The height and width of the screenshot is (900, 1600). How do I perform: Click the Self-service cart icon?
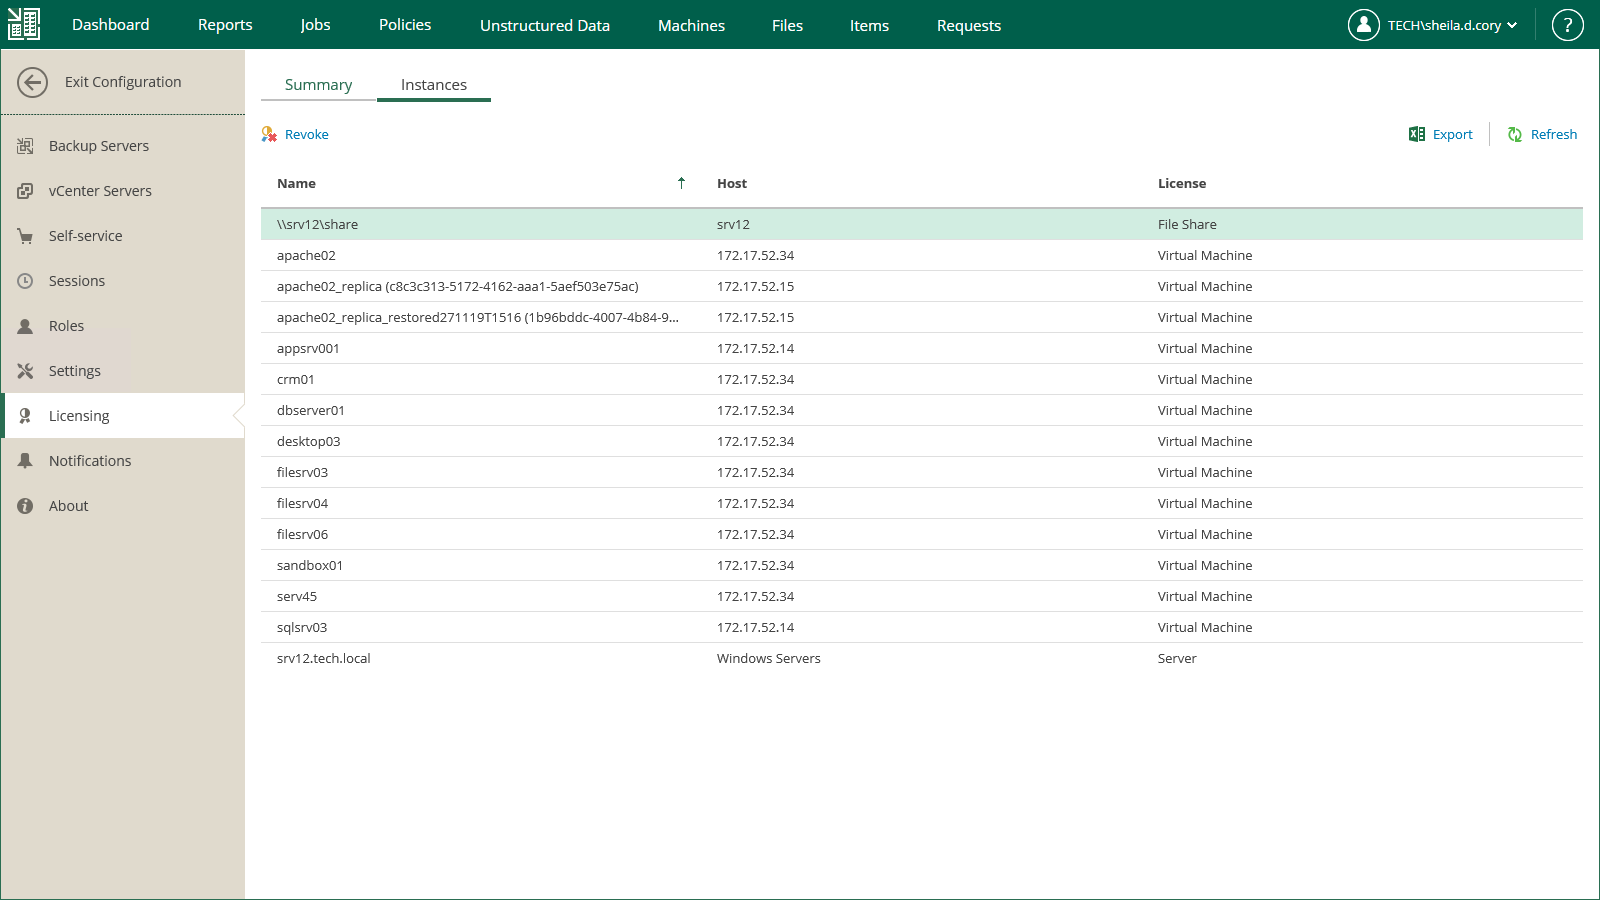point(25,236)
